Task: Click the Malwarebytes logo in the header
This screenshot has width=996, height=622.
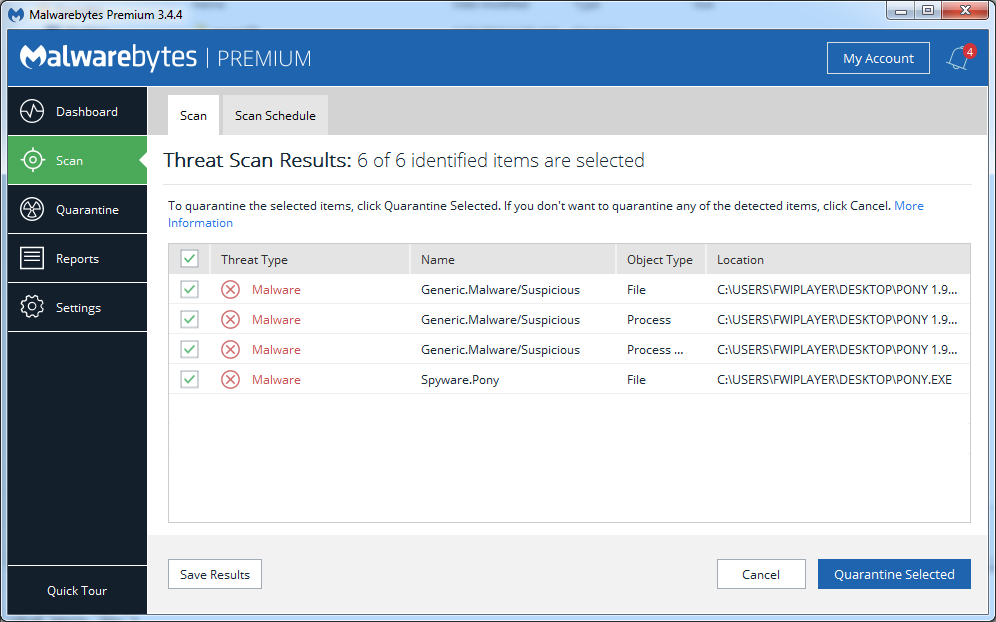Action: (108, 57)
